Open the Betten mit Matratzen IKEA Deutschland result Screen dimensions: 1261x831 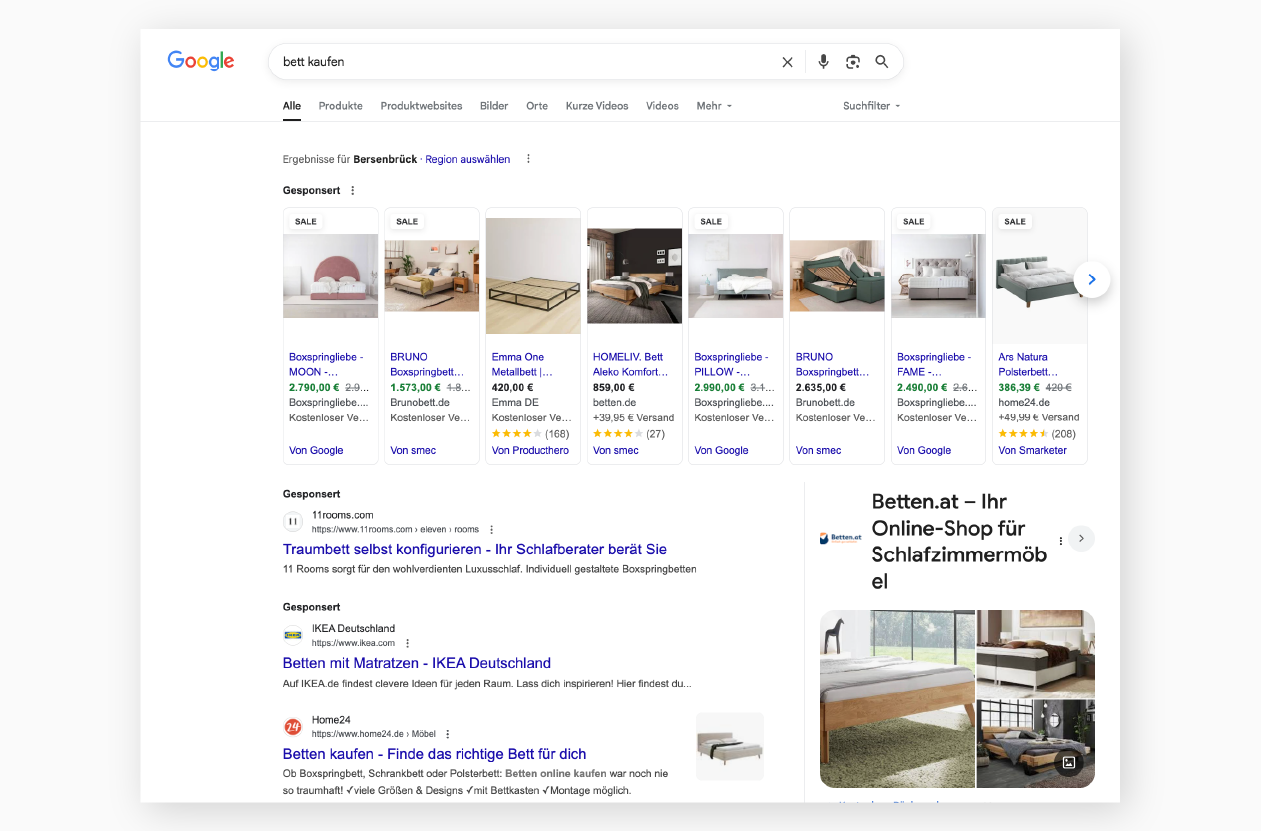point(416,663)
